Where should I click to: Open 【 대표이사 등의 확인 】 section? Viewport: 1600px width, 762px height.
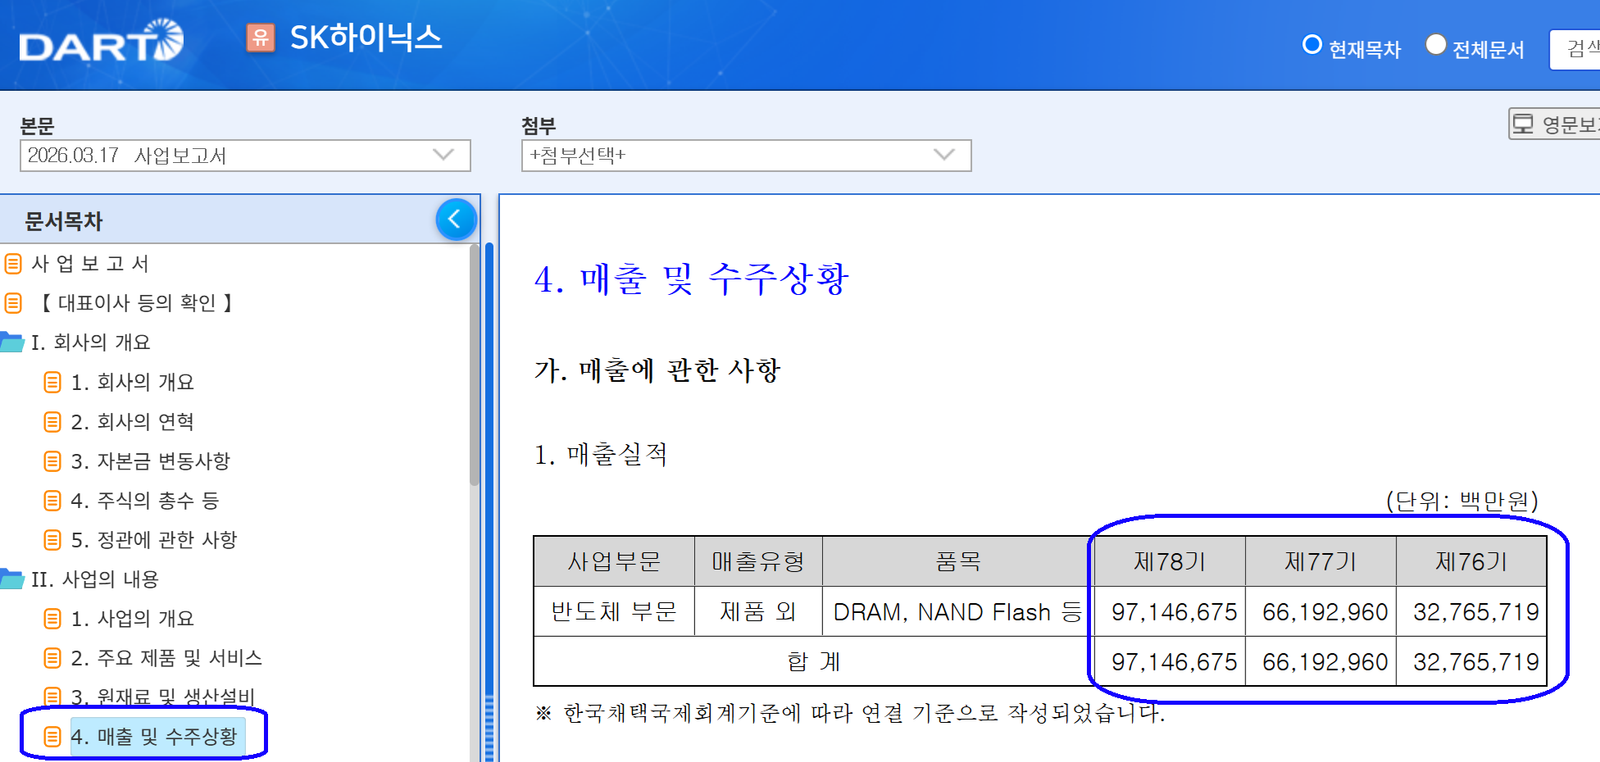click(136, 303)
